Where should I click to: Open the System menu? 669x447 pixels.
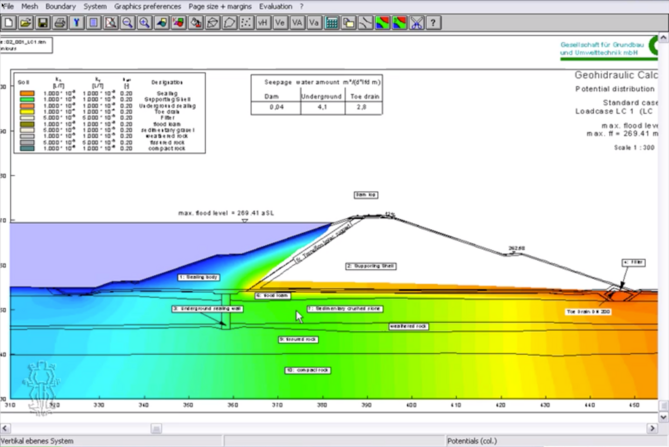(x=95, y=6)
